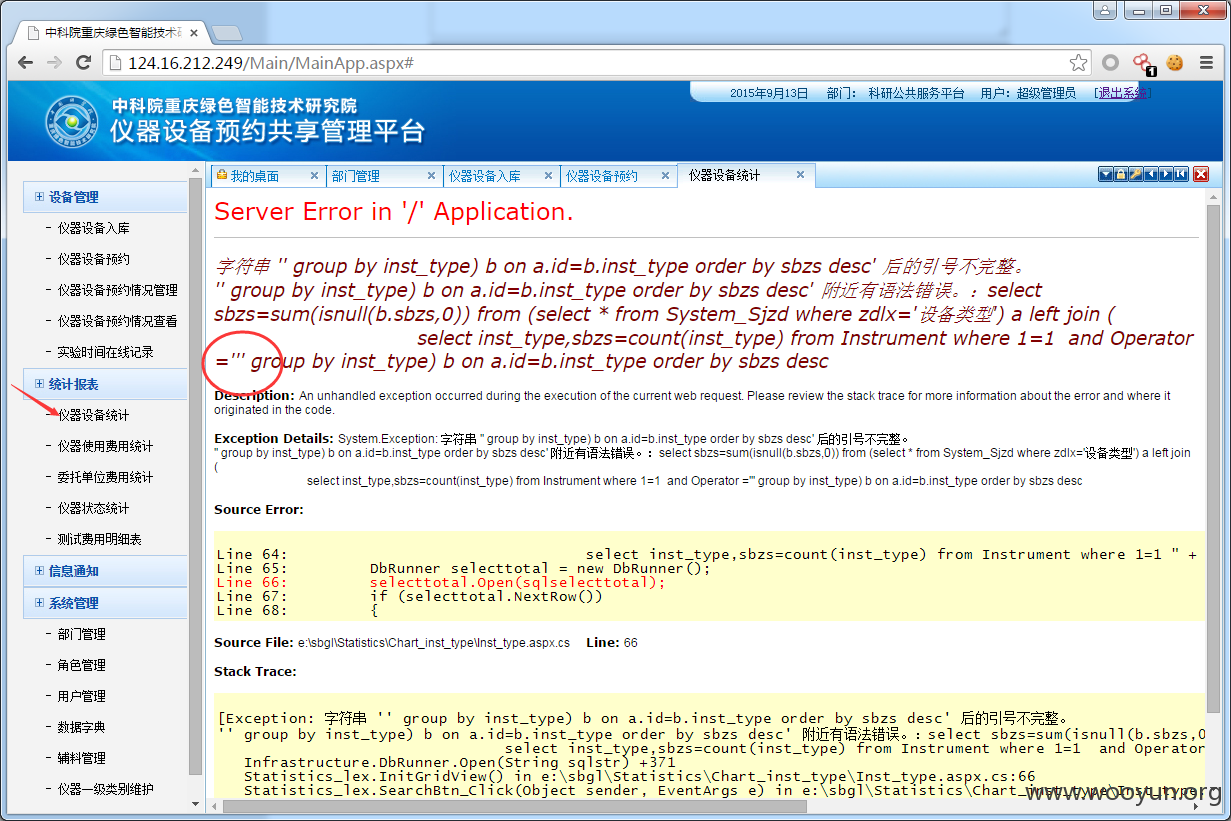Click the red X close-all tabs icon
The height and width of the screenshot is (821, 1231).
tap(1201, 174)
